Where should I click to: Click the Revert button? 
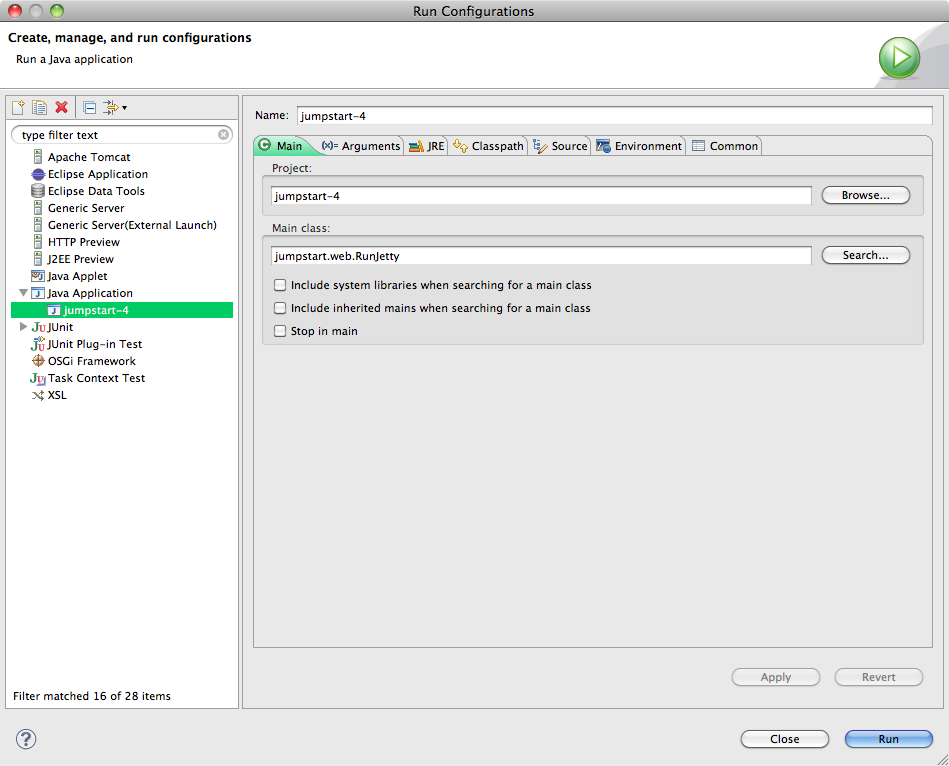pos(878,677)
